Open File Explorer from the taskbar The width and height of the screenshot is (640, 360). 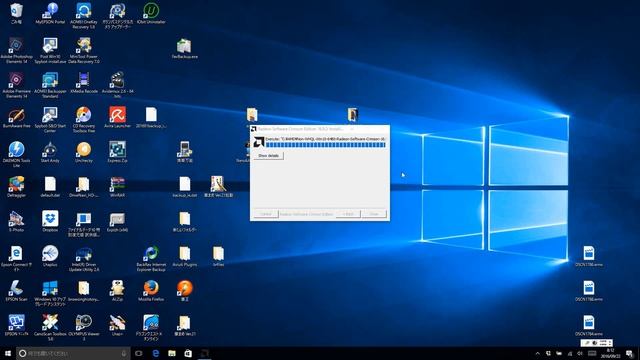tap(172, 353)
